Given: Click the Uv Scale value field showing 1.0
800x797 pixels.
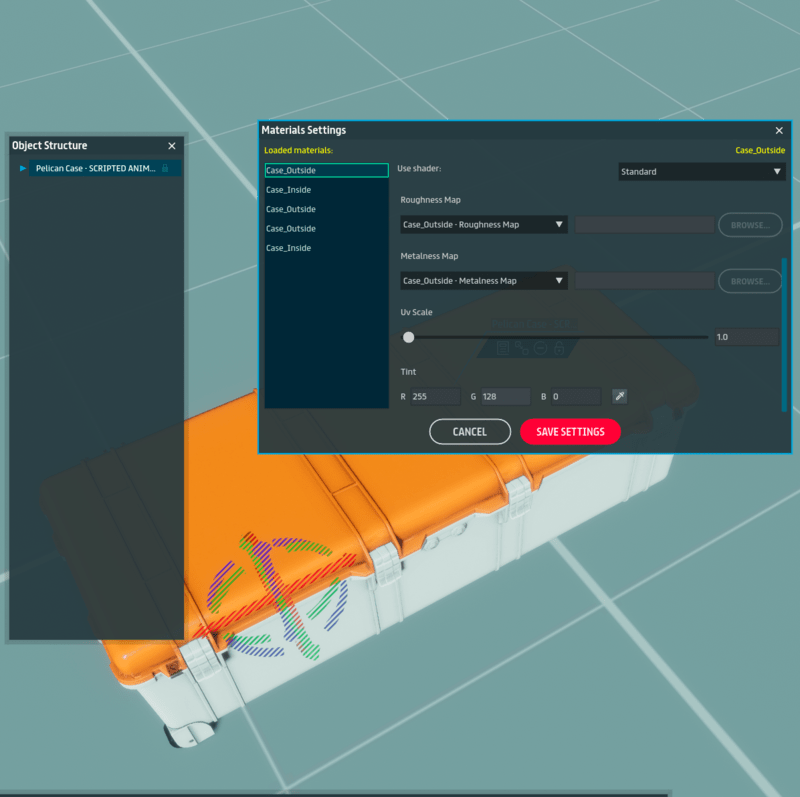Looking at the screenshot, I should tap(745, 338).
